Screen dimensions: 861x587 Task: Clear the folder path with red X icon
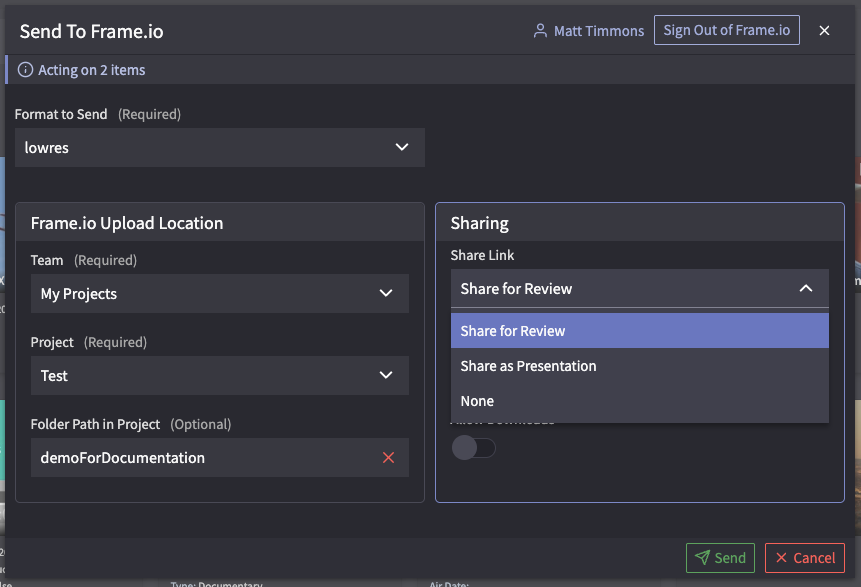pyautogui.click(x=388, y=457)
